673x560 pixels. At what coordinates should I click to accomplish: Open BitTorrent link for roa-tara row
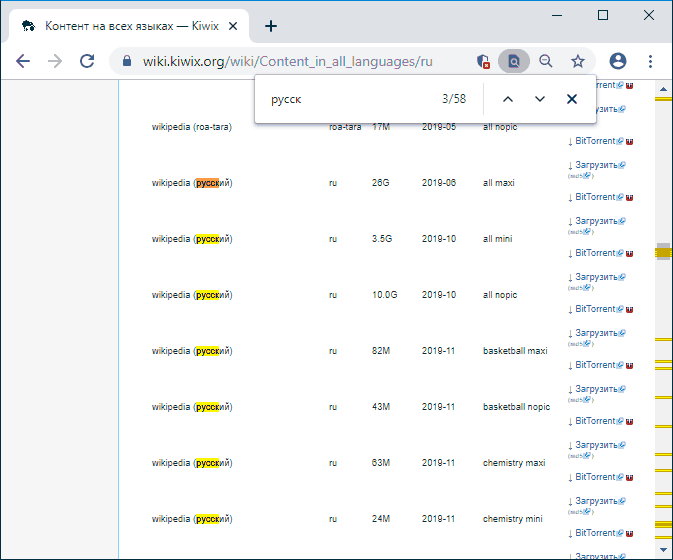[x=595, y=141]
